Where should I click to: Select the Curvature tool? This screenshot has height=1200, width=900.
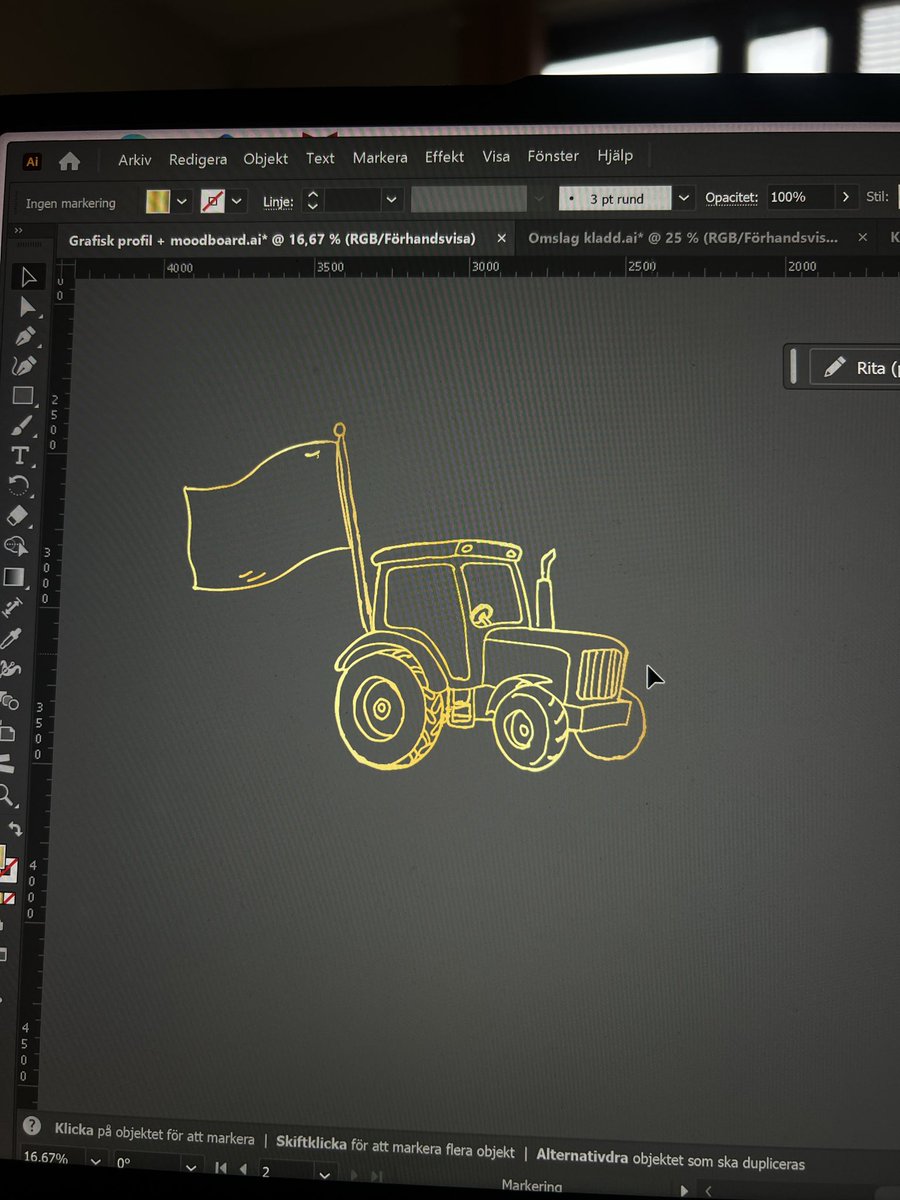(25, 366)
